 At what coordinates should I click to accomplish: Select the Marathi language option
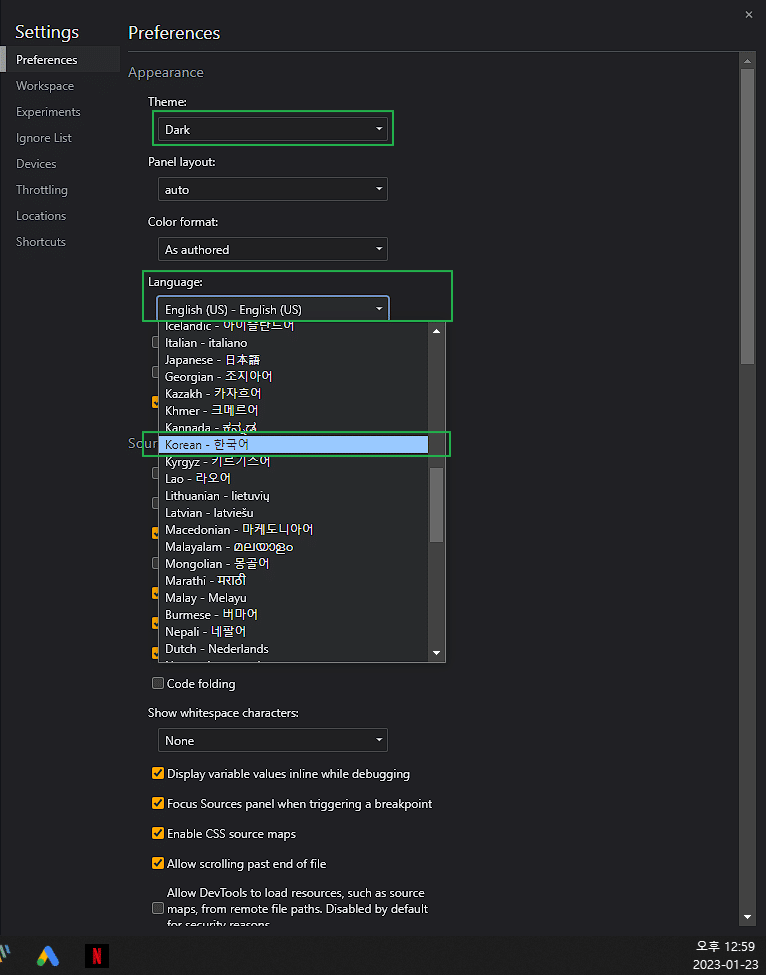click(x=293, y=581)
